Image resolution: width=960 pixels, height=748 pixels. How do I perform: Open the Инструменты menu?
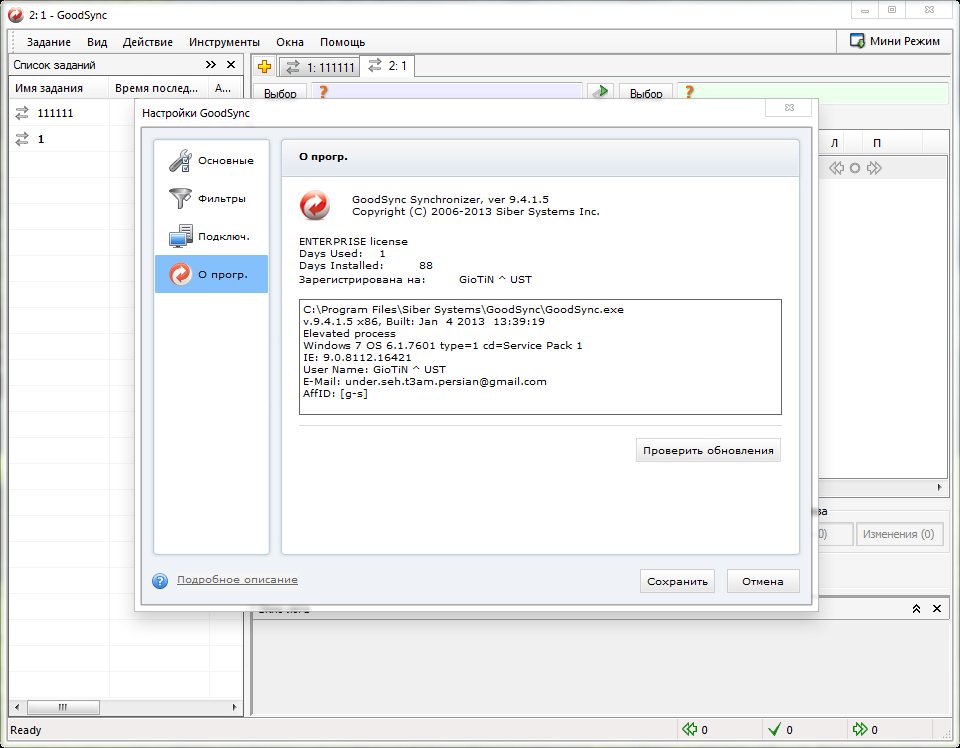point(224,42)
